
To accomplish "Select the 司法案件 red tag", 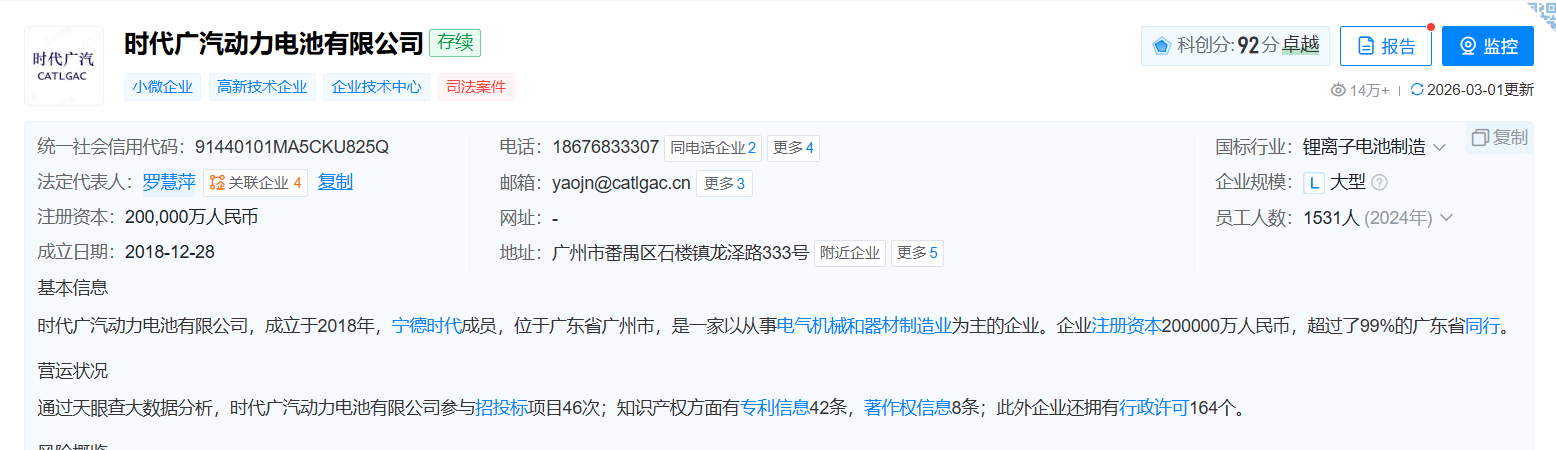I will (476, 87).
